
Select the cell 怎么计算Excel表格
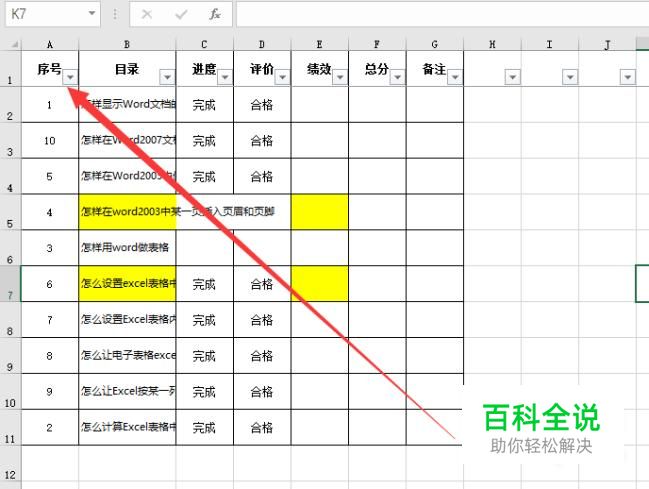127,427
